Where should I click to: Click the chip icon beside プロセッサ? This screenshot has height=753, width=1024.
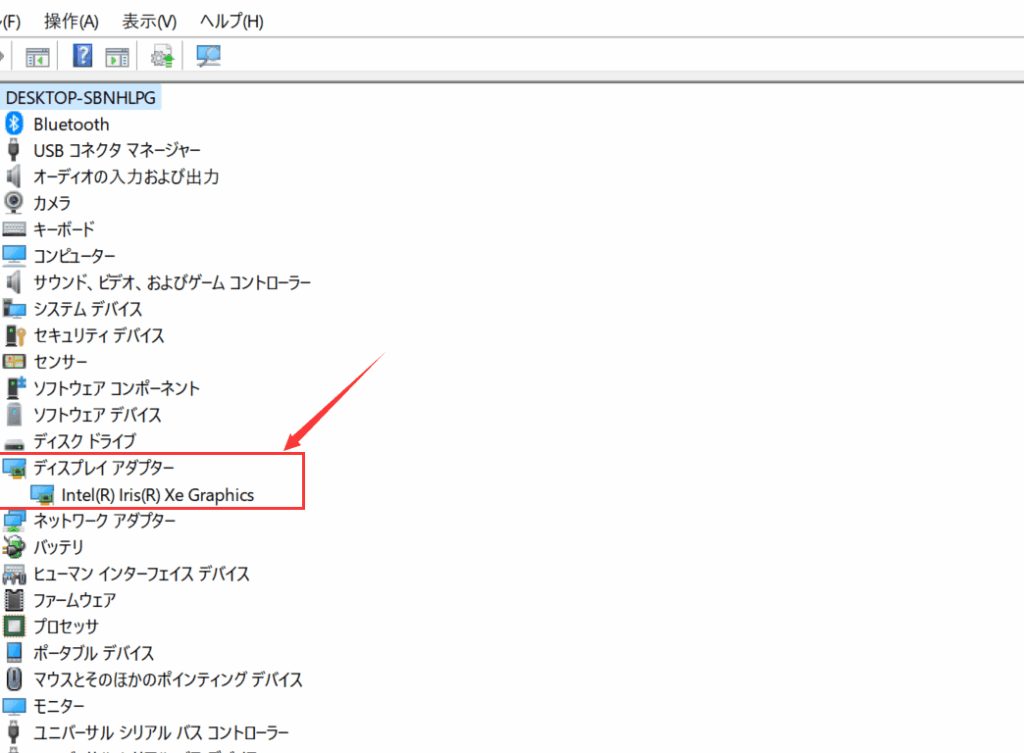pyautogui.click(x=14, y=627)
